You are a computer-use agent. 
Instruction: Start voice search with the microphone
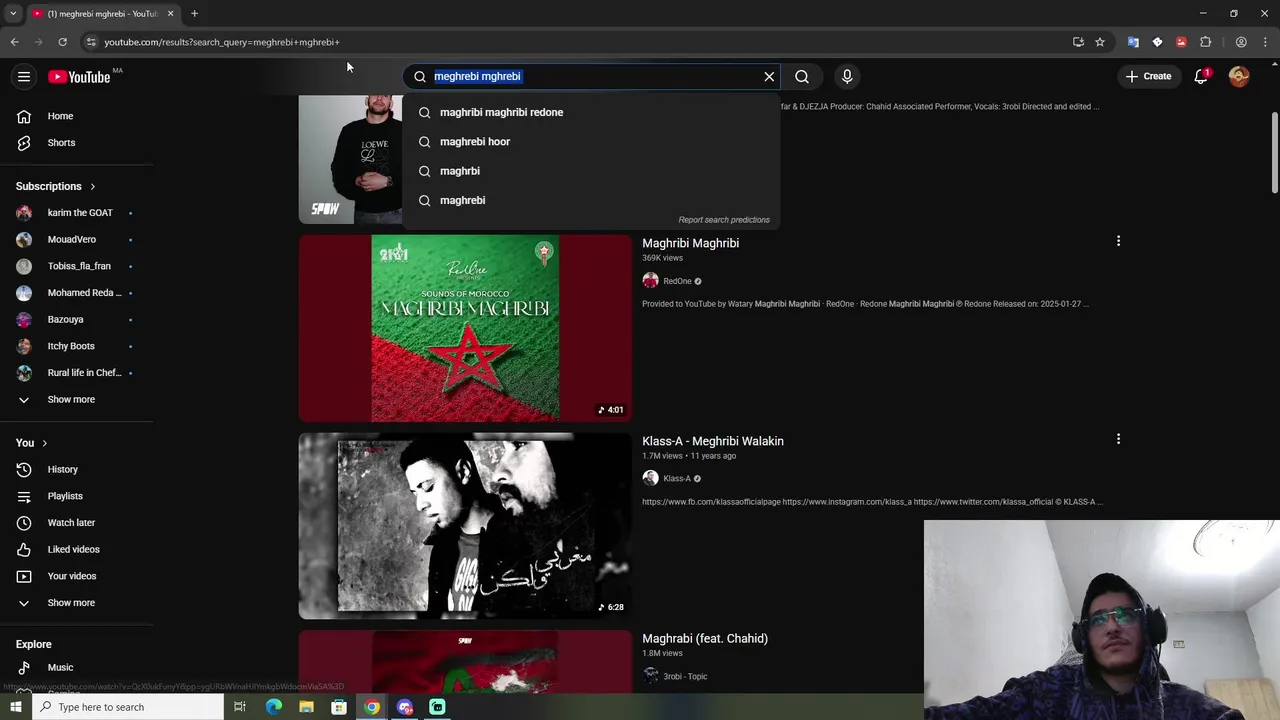pos(847,77)
